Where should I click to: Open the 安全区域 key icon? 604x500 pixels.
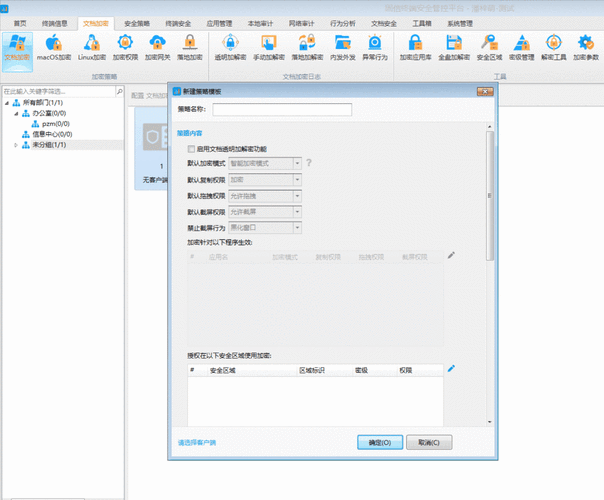489,46
